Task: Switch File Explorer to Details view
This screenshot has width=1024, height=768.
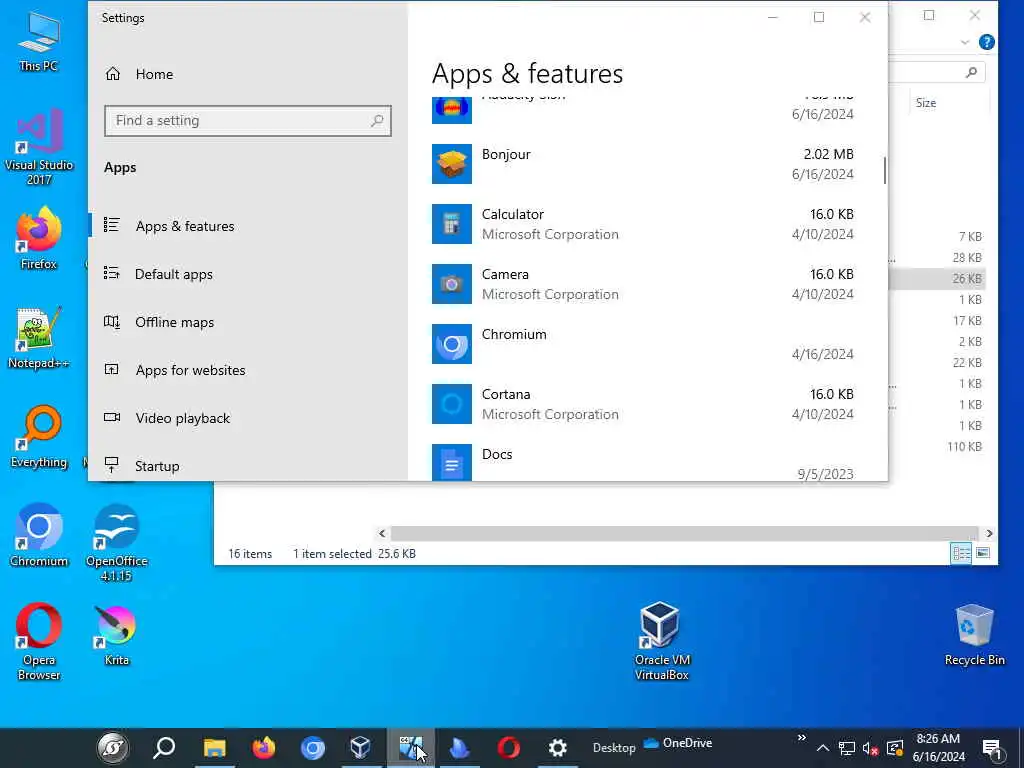Action: [x=961, y=553]
